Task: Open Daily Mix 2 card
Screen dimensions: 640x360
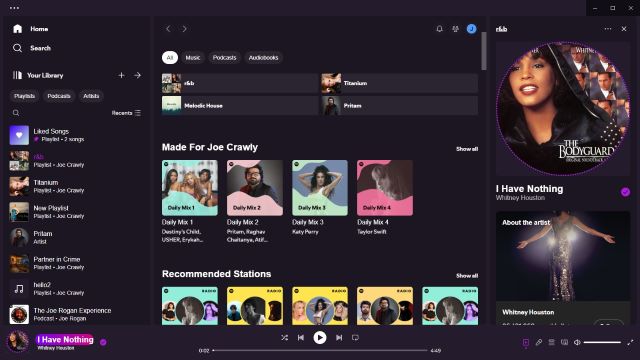Action: [255, 202]
